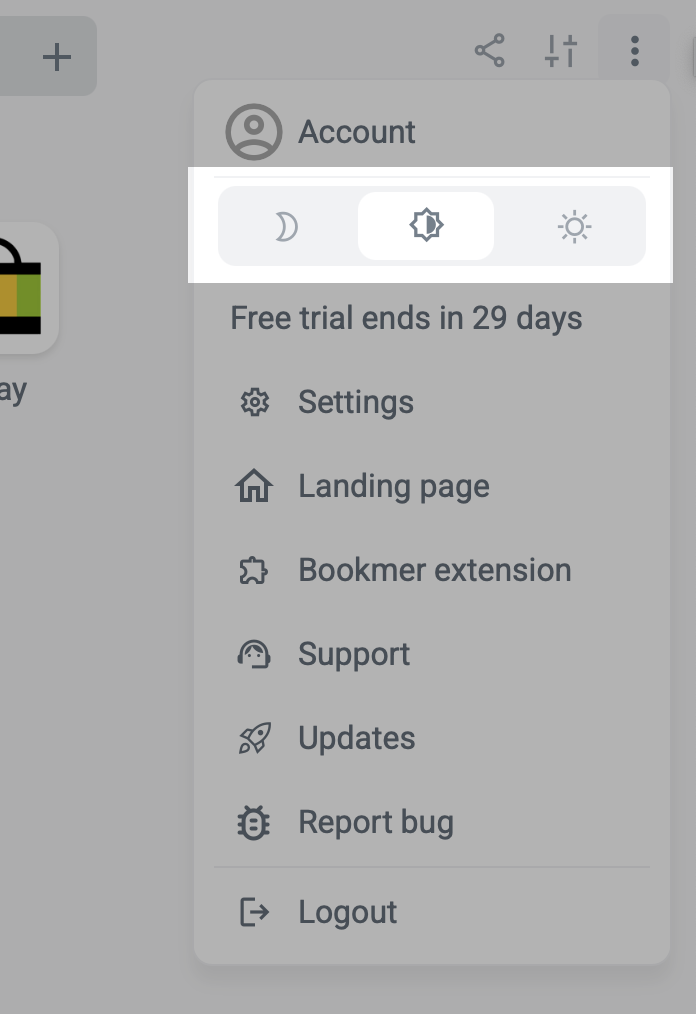Click the Logout exit icon
This screenshot has height=1014, width=696.
pyautogui.click(x=254, y=912)
